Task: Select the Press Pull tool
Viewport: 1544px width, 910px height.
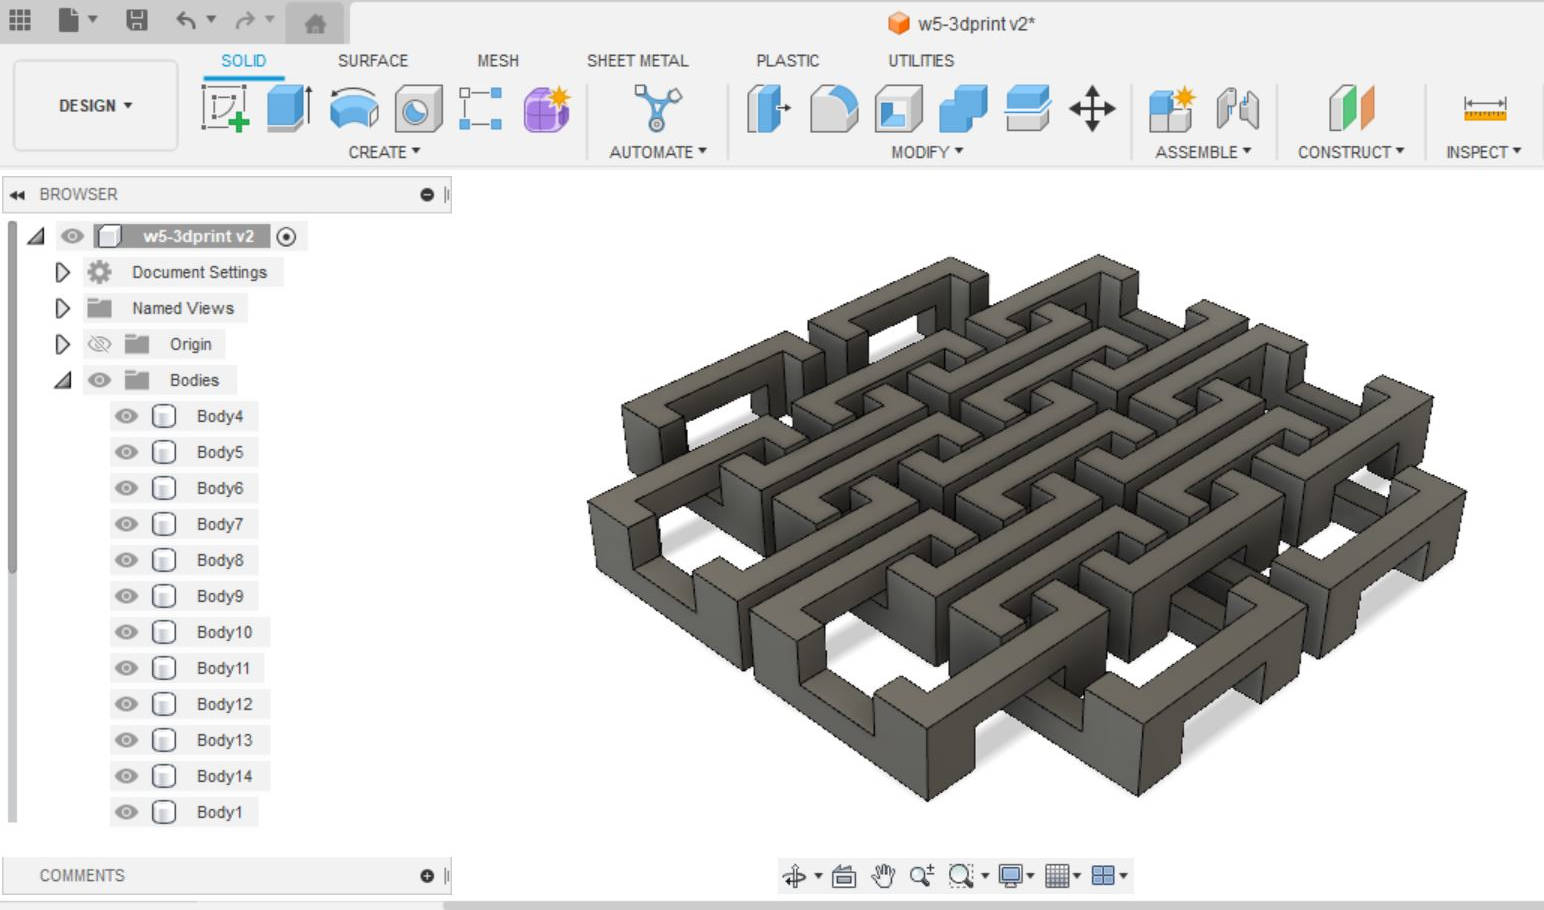Action: tap(769, 108)
